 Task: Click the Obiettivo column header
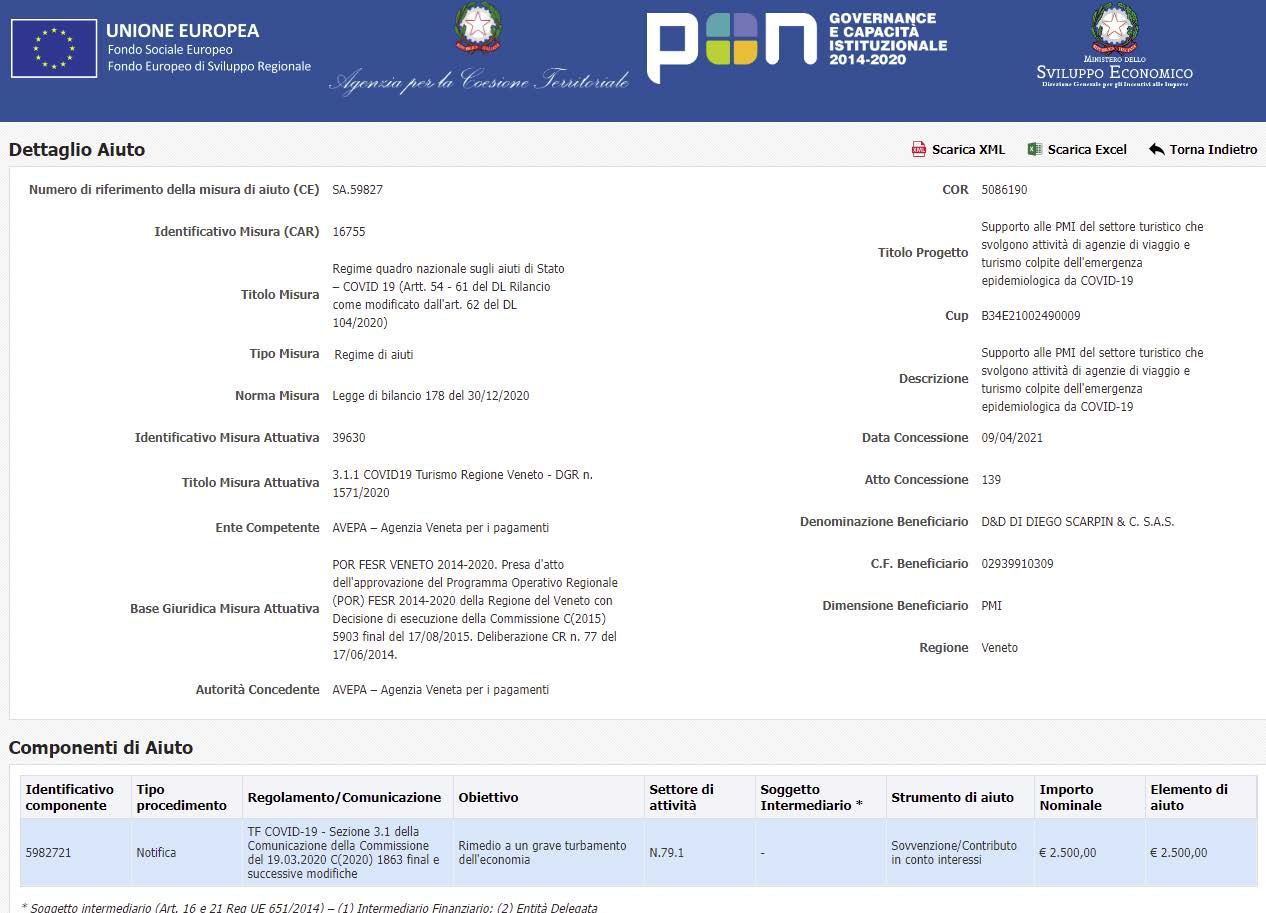coord(549,797)
